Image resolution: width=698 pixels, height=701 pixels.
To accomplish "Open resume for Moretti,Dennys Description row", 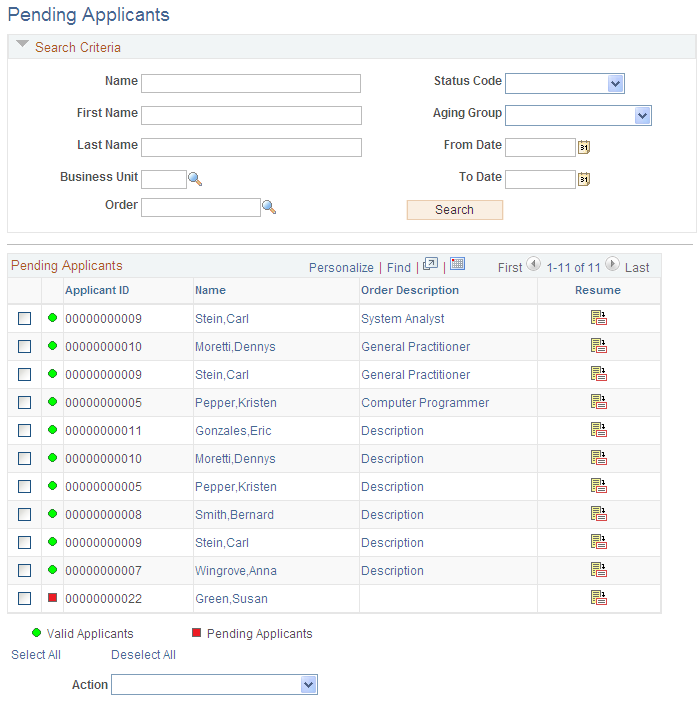I will click(599, 458).
